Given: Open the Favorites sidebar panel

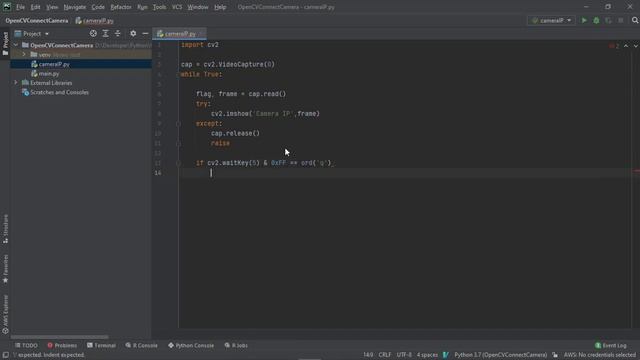Looking at the screenshot, I should point(5,269).
